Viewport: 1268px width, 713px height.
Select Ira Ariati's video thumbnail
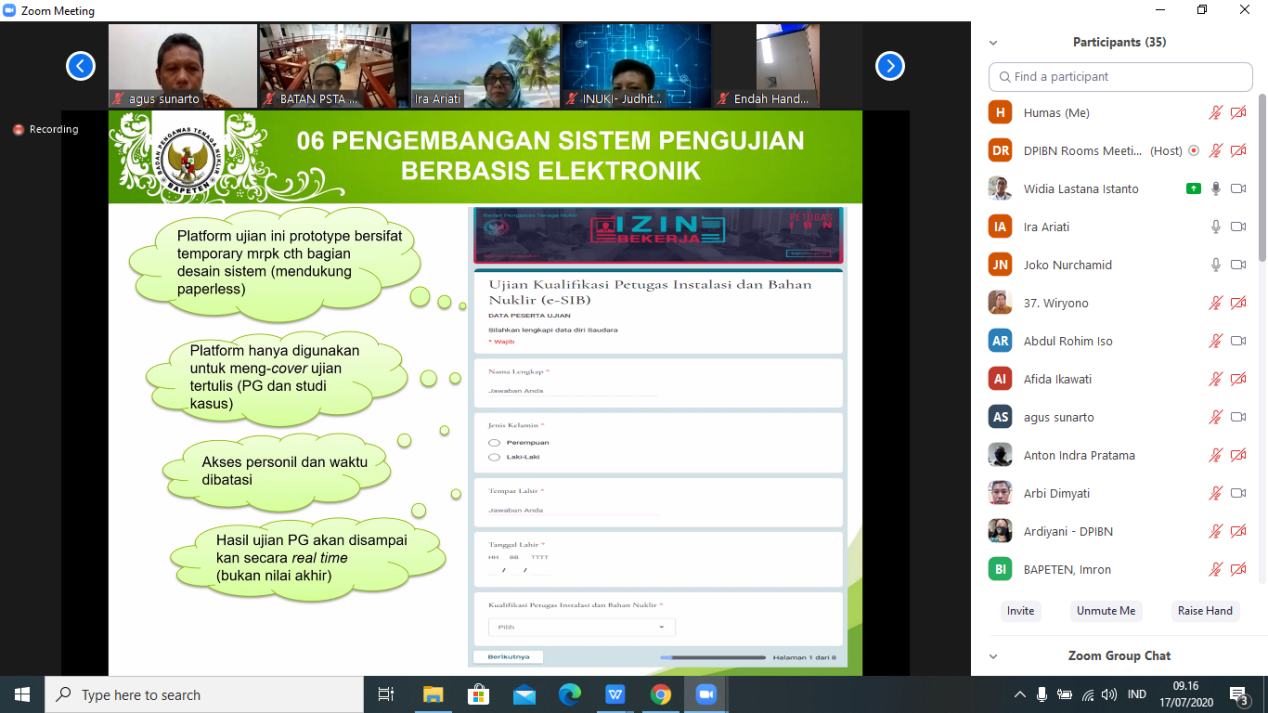click(x=486, y=66)
